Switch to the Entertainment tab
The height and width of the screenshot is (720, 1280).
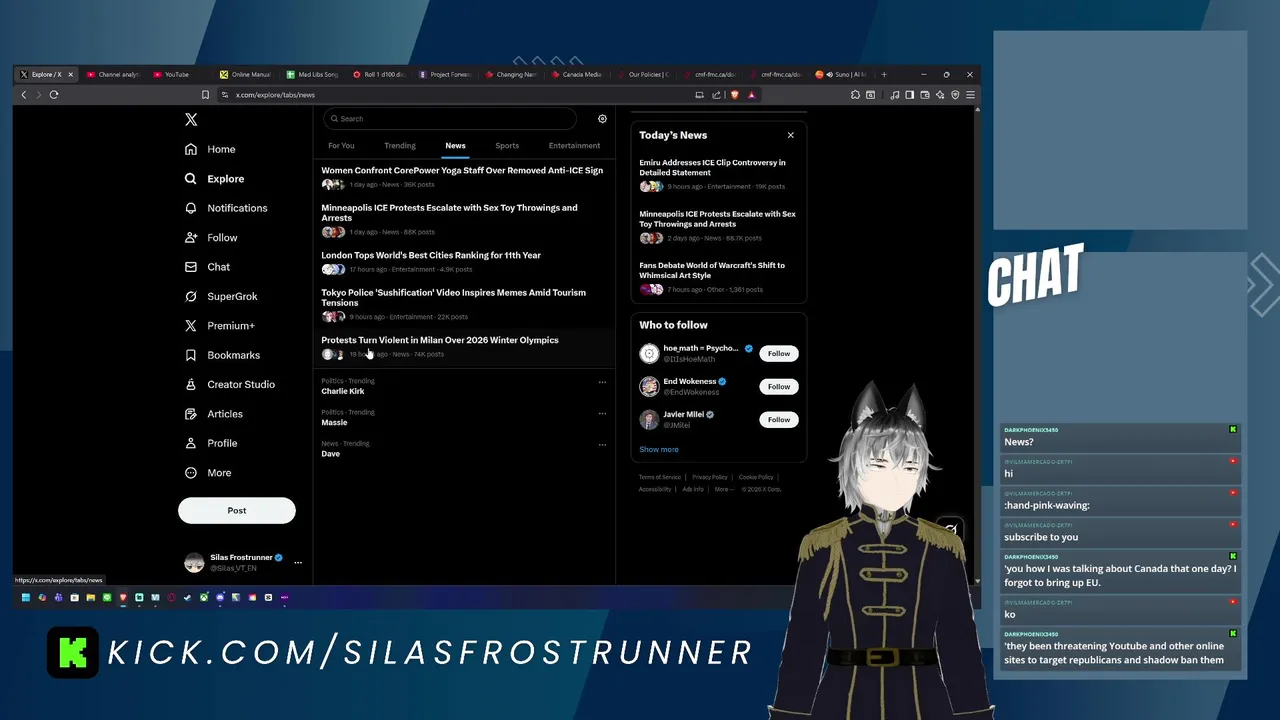coord(574,146)
